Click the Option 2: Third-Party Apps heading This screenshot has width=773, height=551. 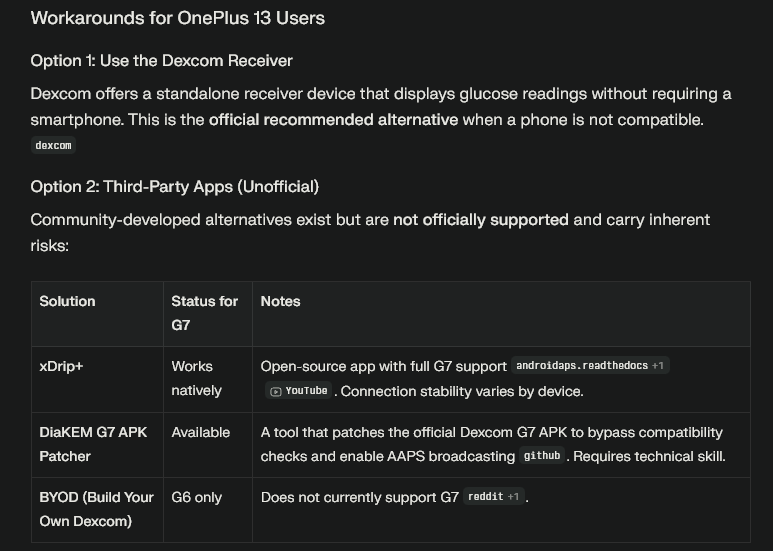pos(174,186)
